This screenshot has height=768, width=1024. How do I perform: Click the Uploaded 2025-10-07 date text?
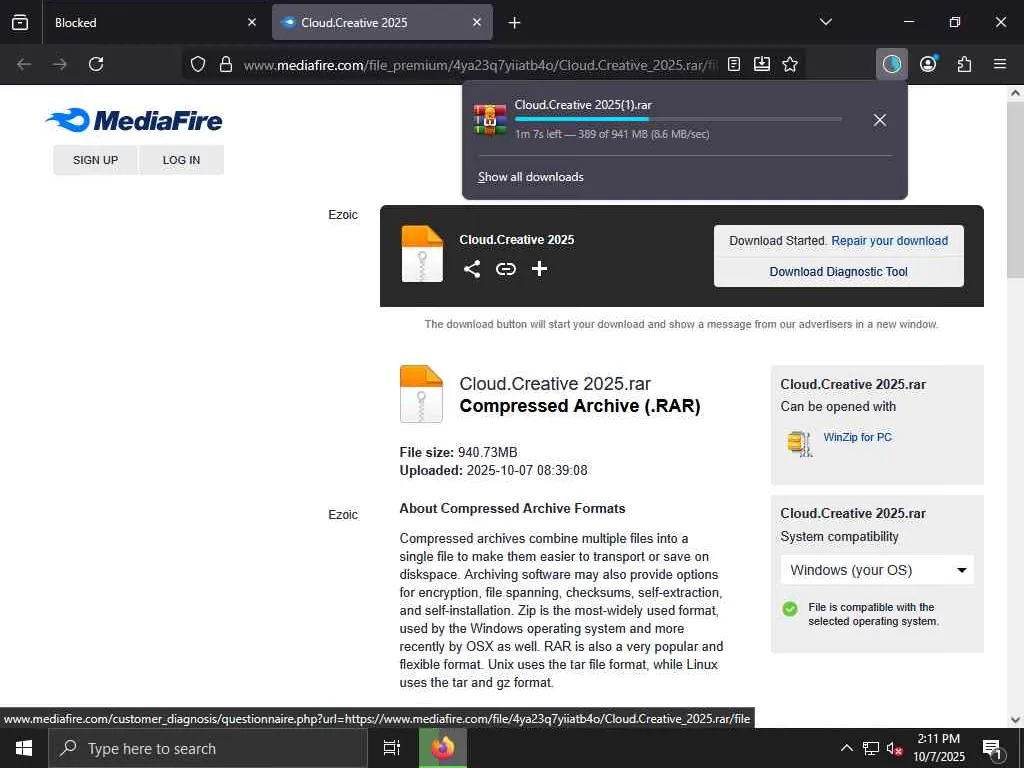[x=494, y=470]
